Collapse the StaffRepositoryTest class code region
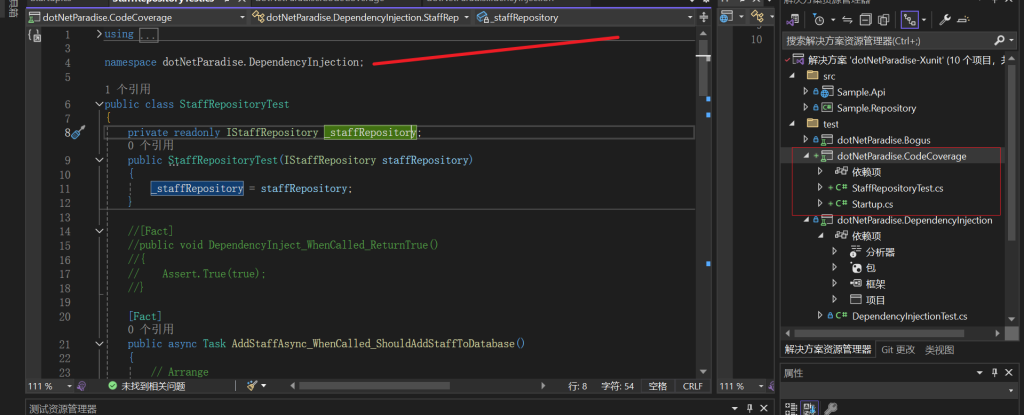The height and width of the screenshot is (415, 1024). (97, 104)
